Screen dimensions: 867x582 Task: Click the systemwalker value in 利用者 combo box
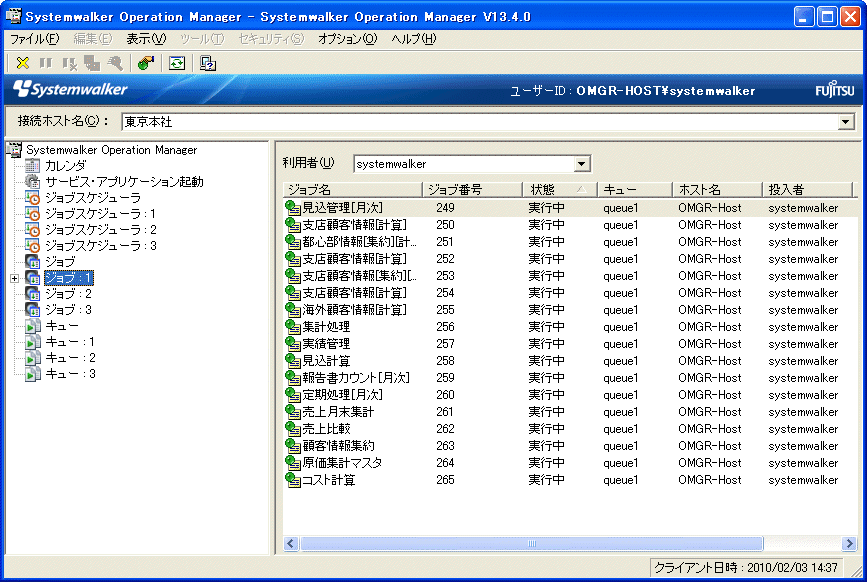(391, 164)
